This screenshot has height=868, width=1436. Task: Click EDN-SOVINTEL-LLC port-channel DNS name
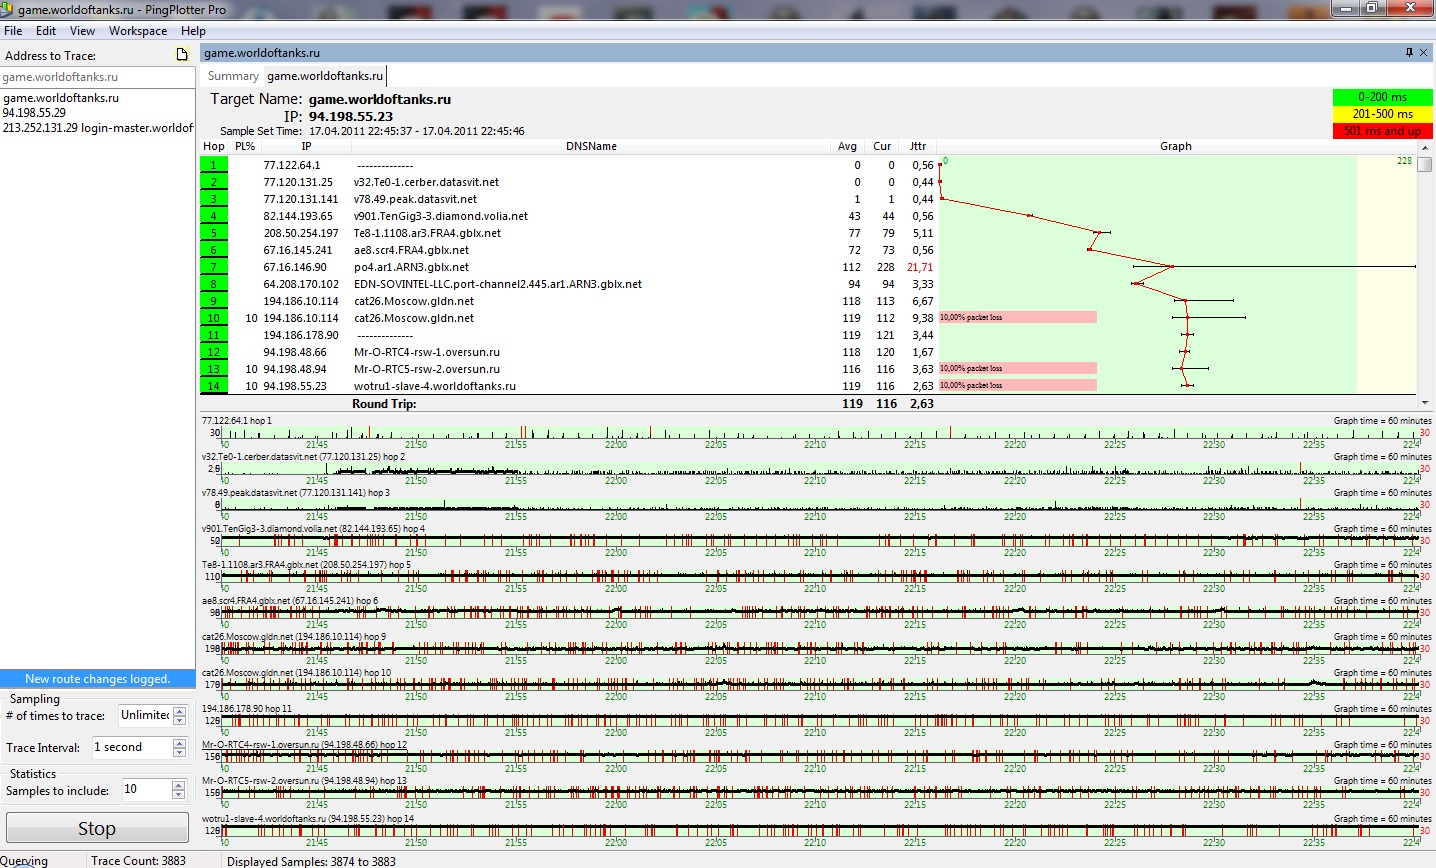point(498,284)
